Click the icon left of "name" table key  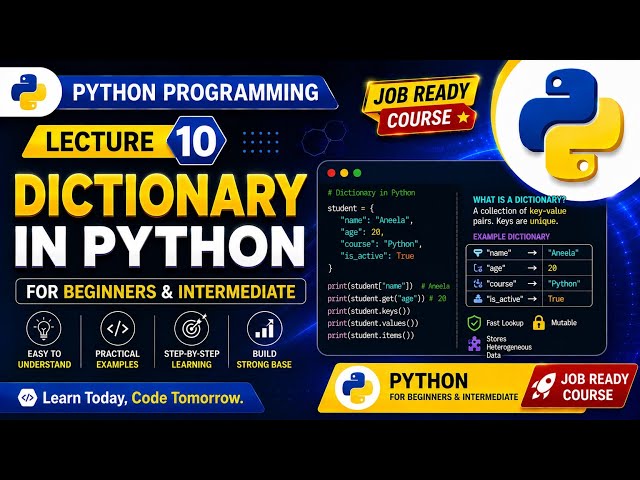coord(478,253)
